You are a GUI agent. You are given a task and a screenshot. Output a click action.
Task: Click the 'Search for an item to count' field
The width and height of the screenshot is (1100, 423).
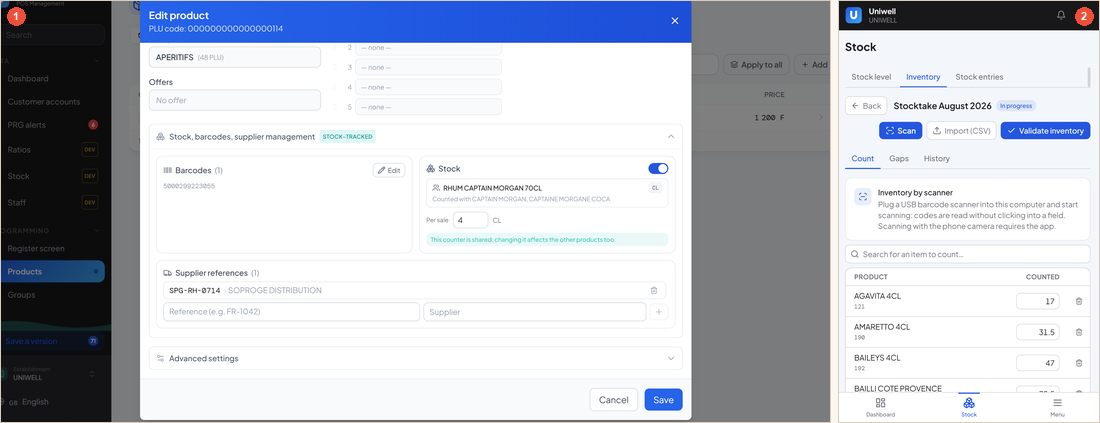(967, 254)
